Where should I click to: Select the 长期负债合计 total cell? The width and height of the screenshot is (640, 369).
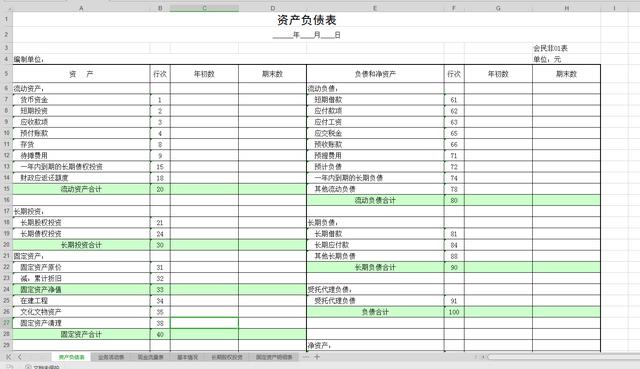point(375,267)
